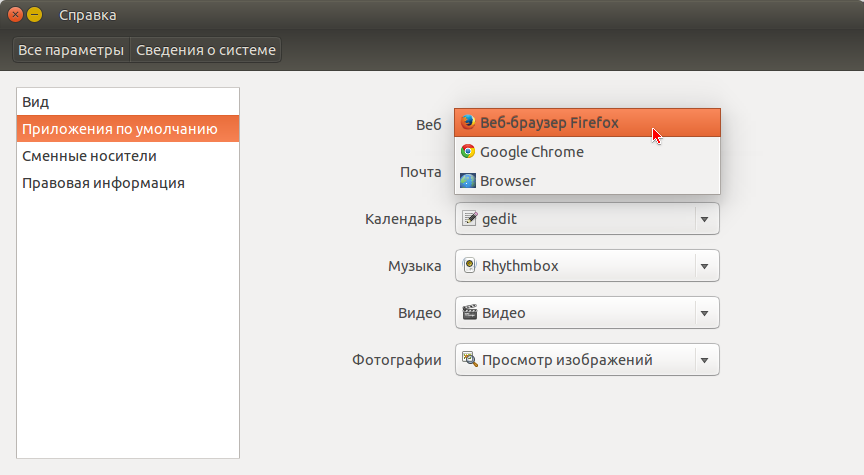Click the image viewer icon for Фотографии
Screen dimensions: 864x475
(469, 360)
